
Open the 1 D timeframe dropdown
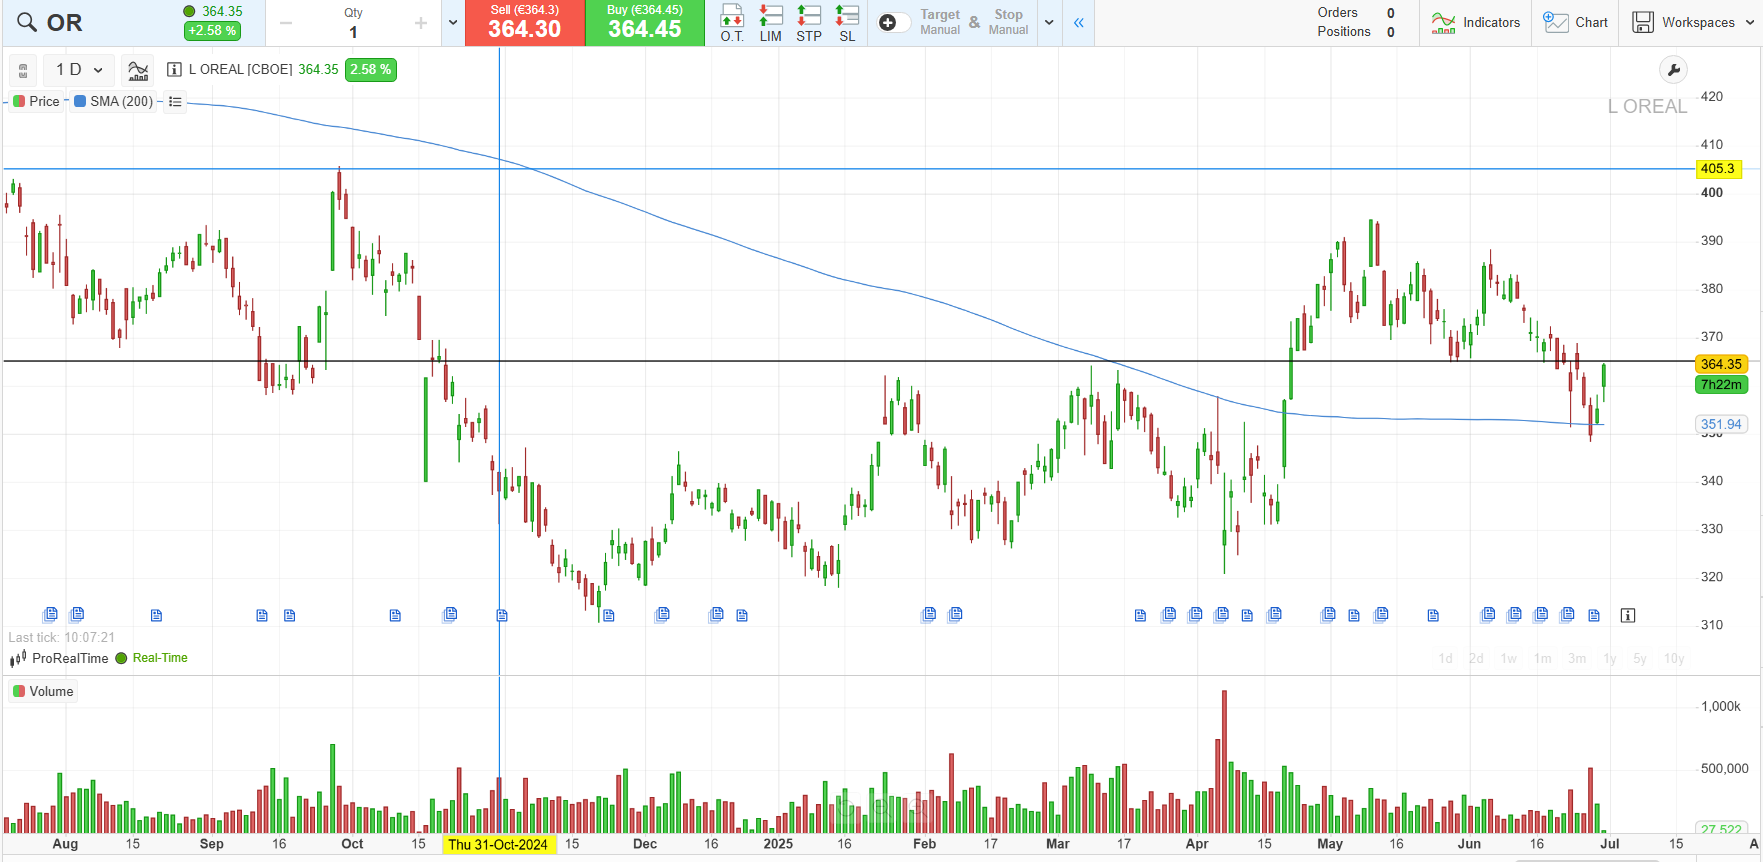click(79, 70)
